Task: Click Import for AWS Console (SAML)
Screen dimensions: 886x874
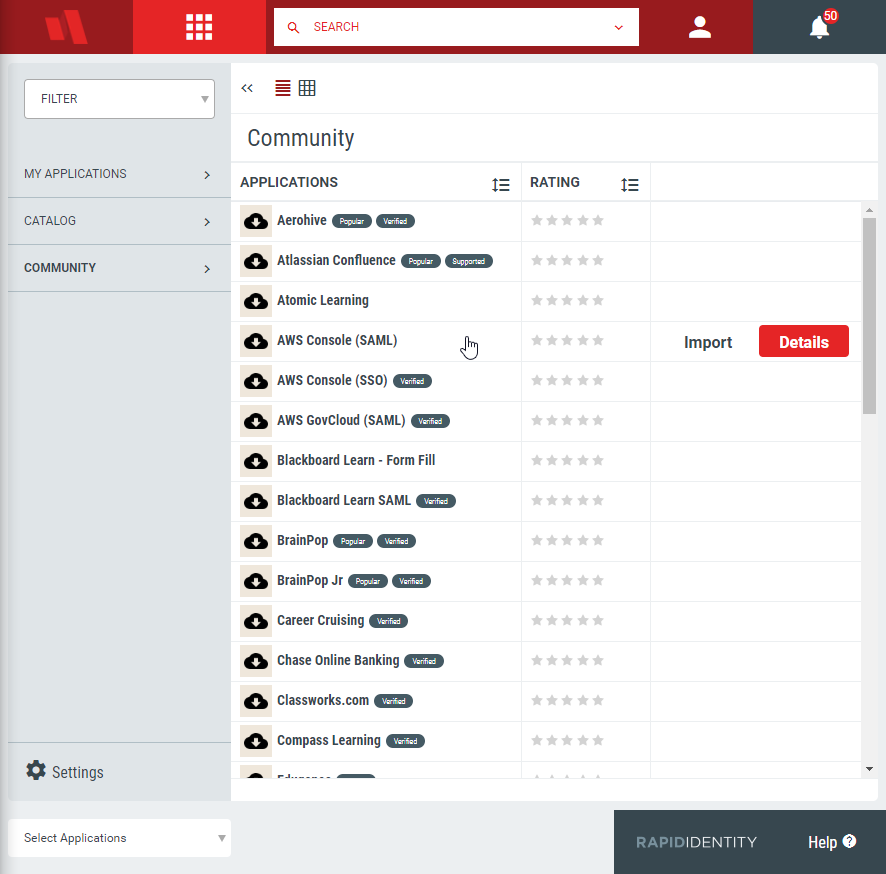Action: [x=707, y=342]
